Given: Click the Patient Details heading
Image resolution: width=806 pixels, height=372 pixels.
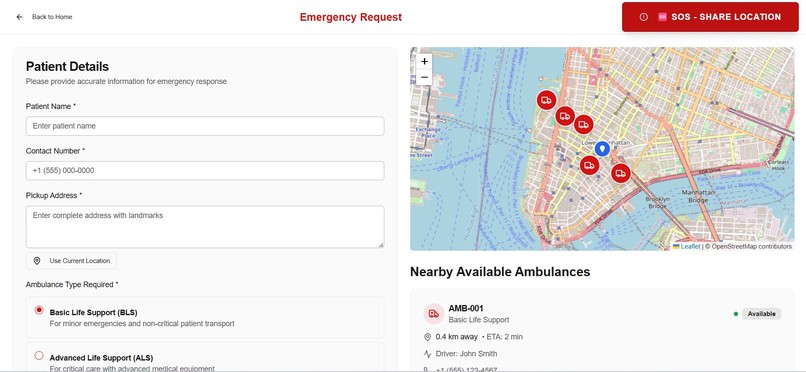Looking at the screenshot, I should [67, 67].
